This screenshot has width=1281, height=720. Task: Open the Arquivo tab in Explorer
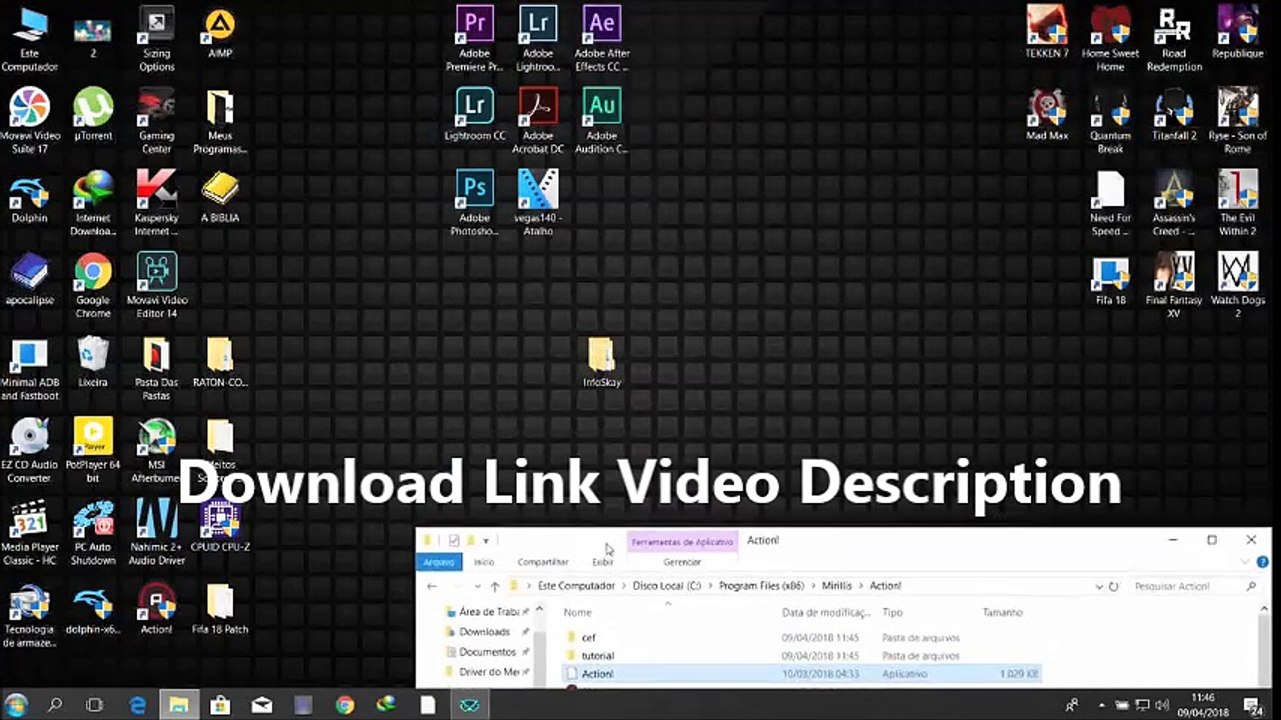click(439, 562)
